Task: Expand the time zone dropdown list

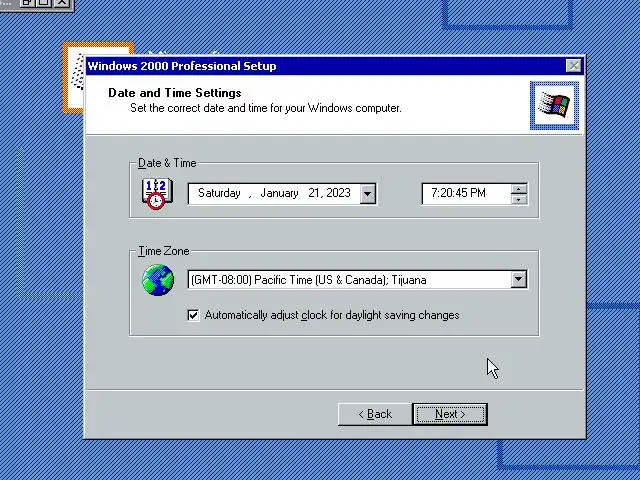Action: click(518, 280)
